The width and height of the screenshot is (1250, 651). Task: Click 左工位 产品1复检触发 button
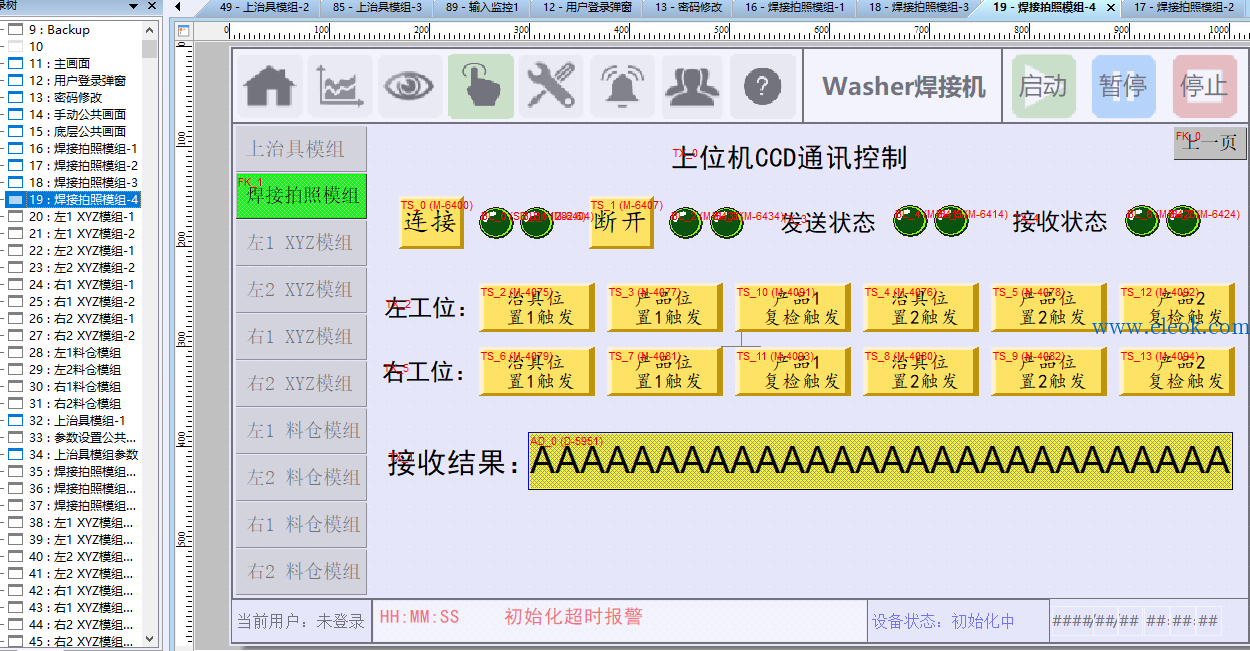pos(793,308)
